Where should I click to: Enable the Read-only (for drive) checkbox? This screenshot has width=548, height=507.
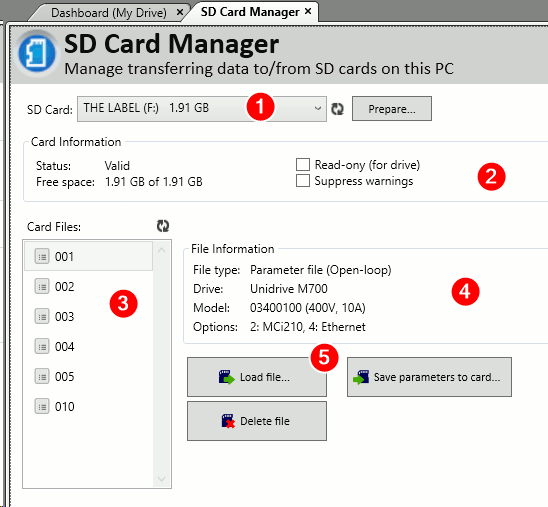303,165
